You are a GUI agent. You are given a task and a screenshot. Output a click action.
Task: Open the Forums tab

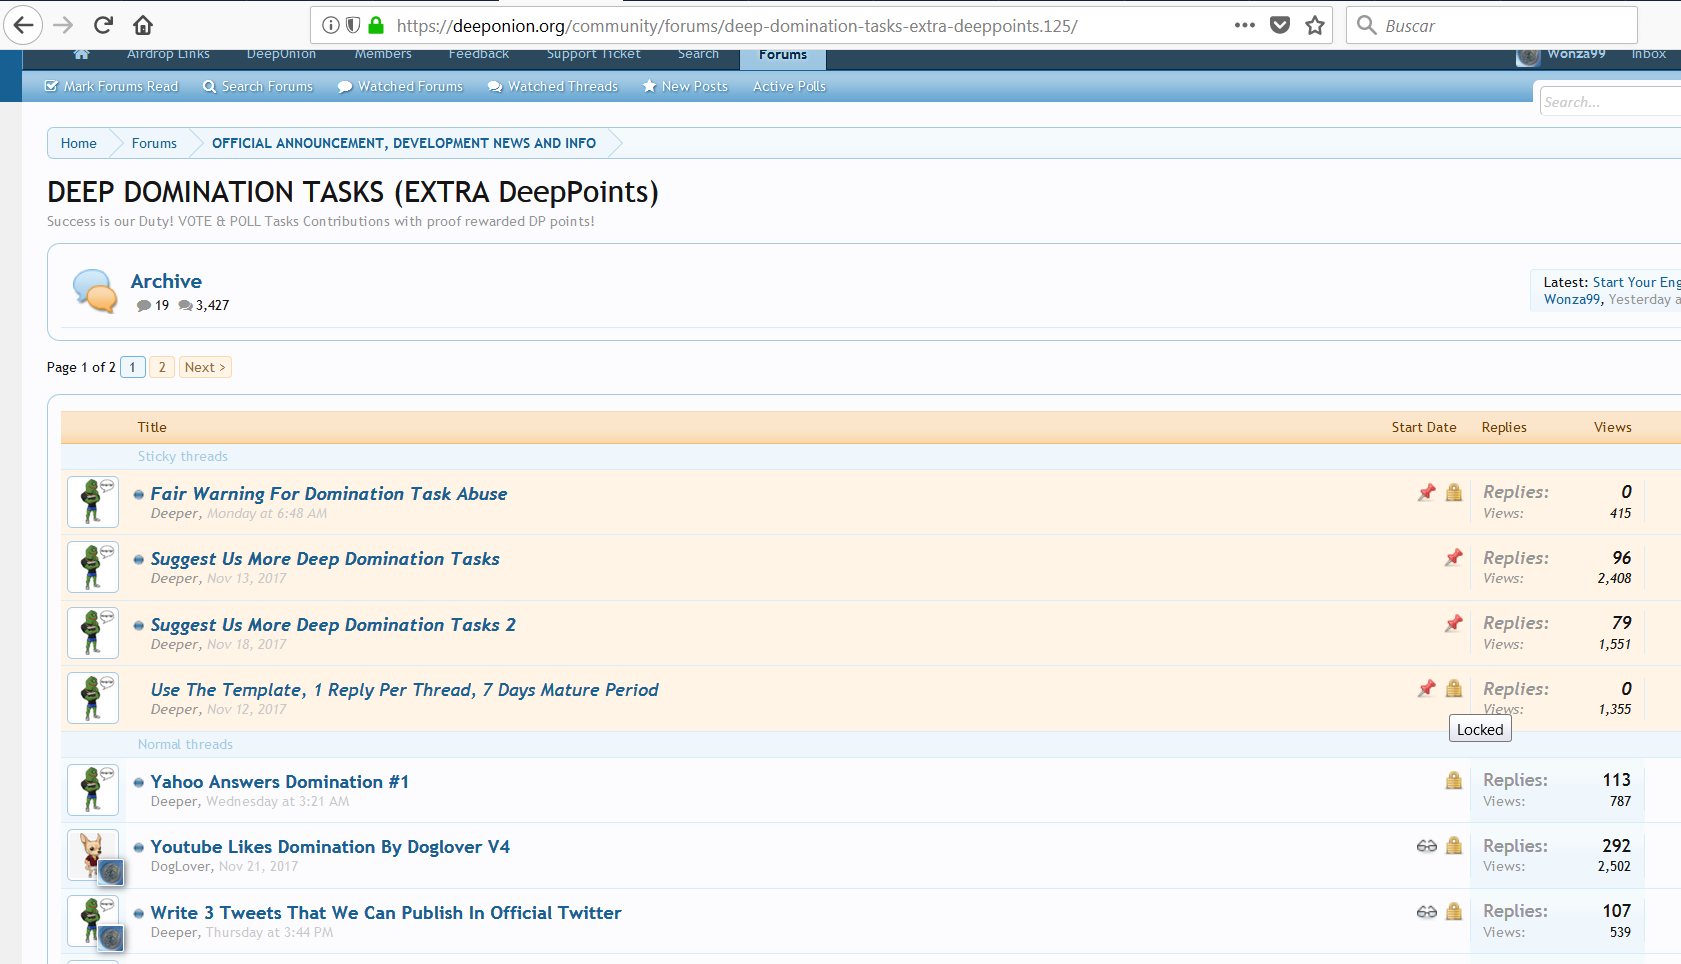click(782, 55)
